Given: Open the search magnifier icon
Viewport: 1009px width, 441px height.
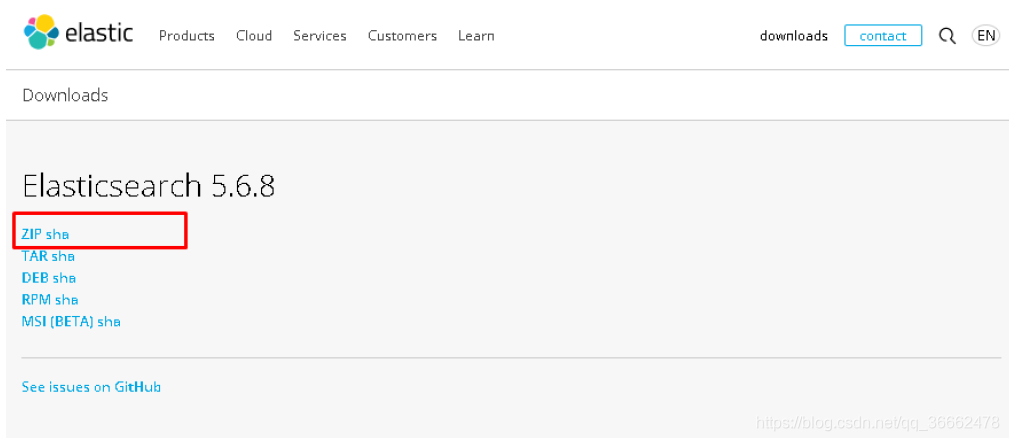Looking at the screenshot, I should click(x=947, y=36).
